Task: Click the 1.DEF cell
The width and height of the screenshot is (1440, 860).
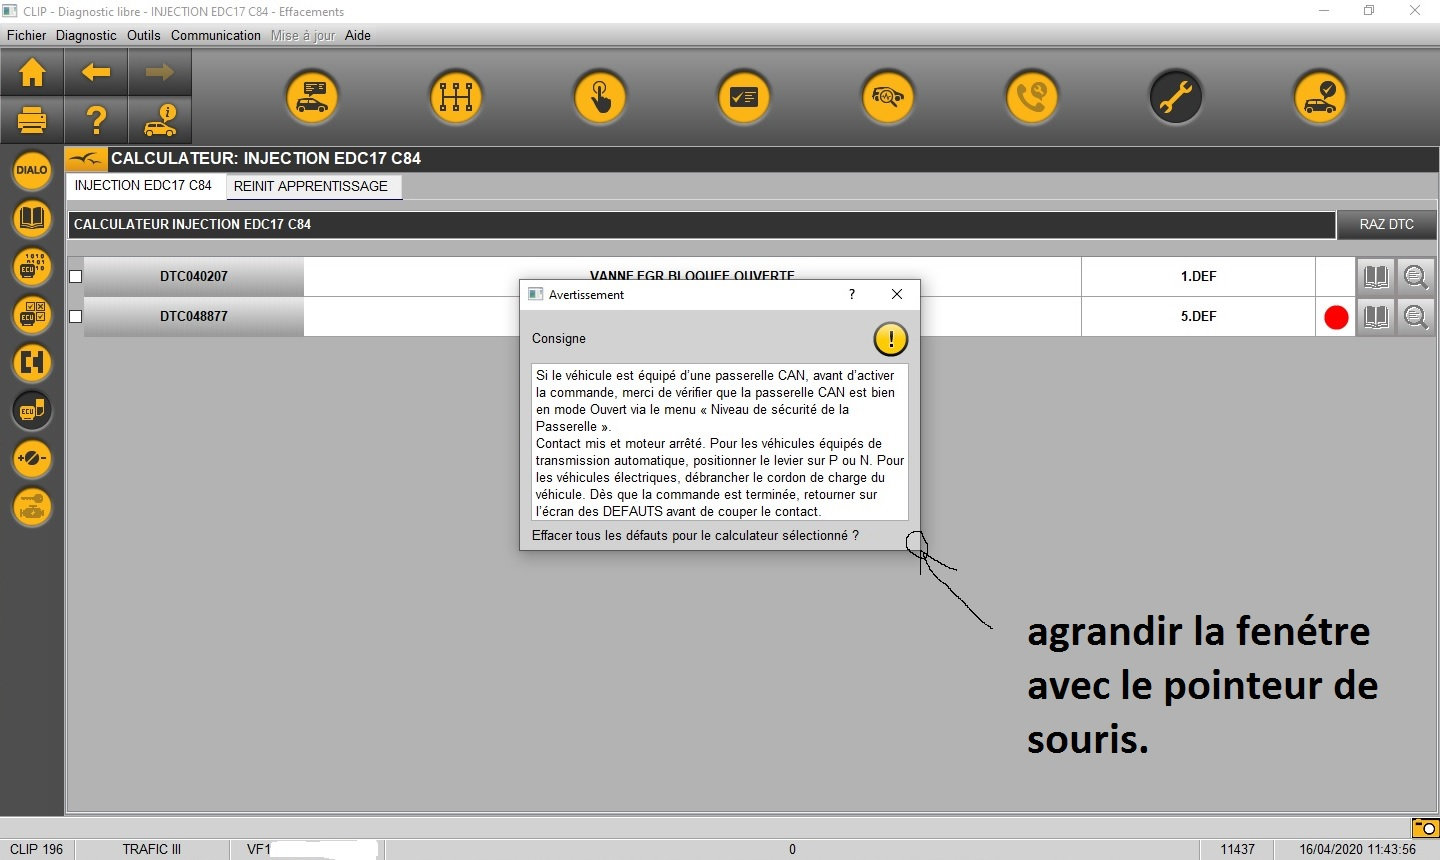Action: tap(1198, 277)
